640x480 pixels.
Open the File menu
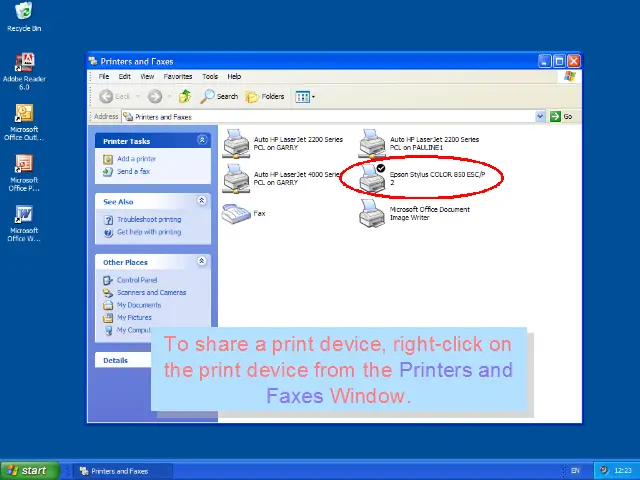[104, 76]
